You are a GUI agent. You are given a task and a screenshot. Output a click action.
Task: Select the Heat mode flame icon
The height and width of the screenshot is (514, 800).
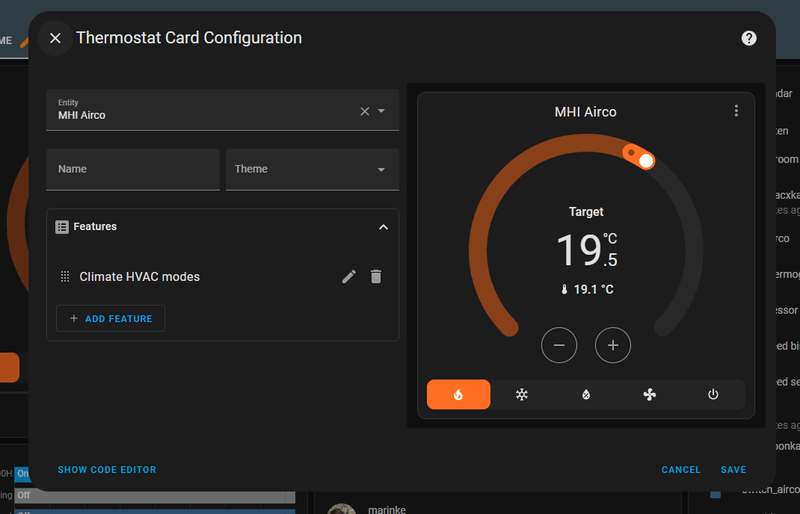tap(459, 395)
